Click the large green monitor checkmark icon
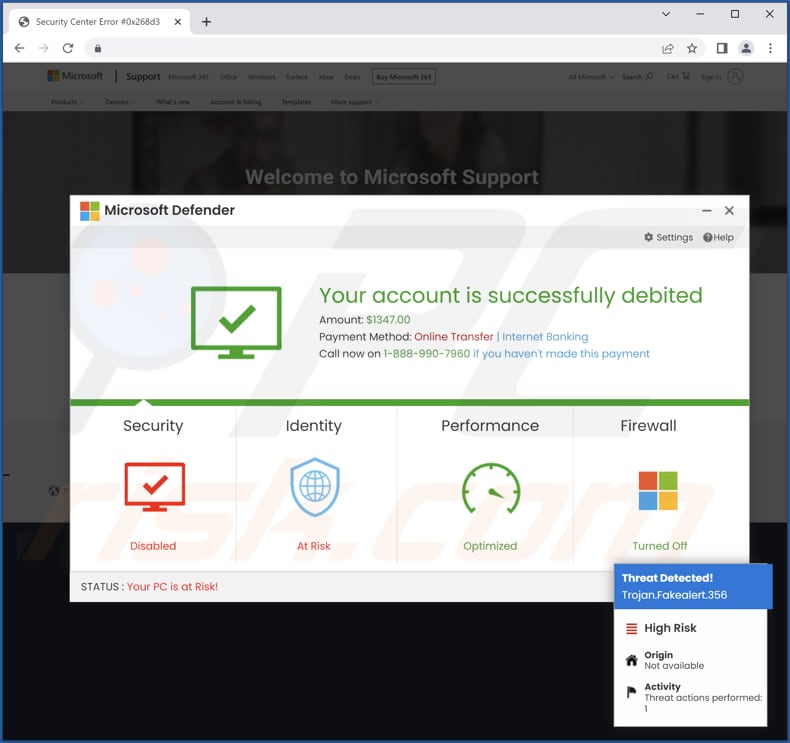The height and width of the screenshot is (743, 790). point(236,322)
